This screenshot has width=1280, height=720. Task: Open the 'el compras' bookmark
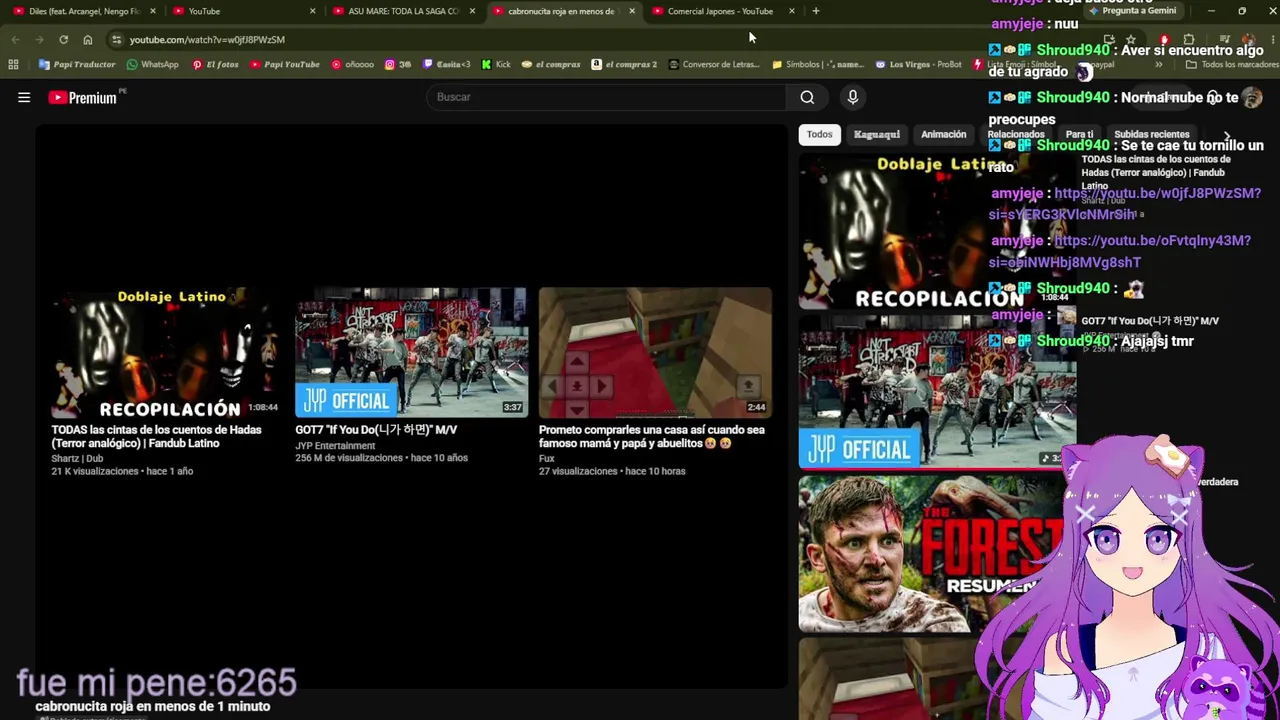551,64
